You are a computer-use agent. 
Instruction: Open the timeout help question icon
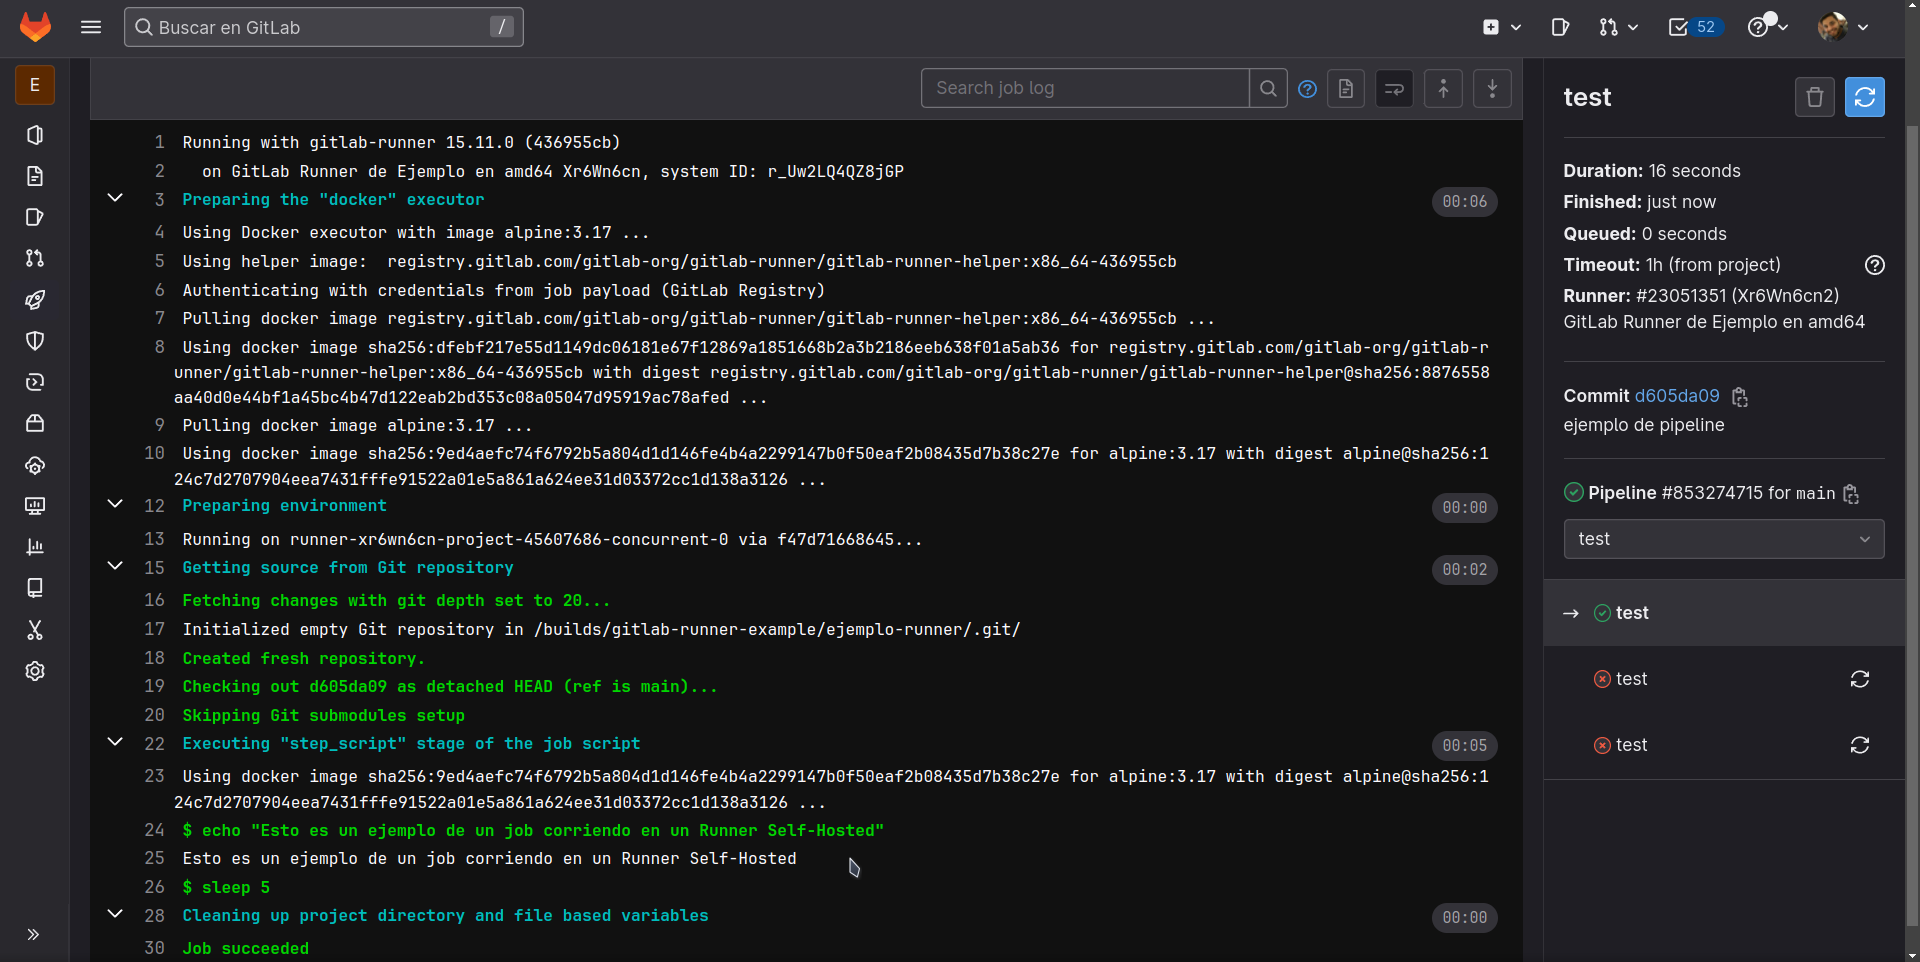[x=1875, y=265]
